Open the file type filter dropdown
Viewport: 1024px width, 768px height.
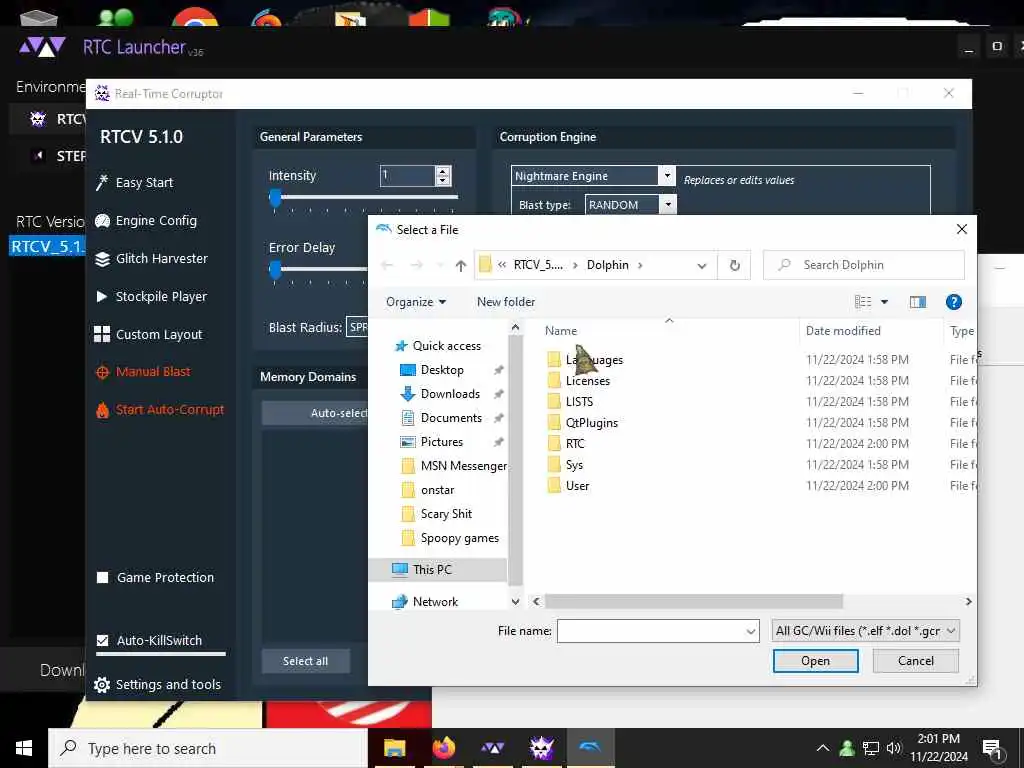865,631
